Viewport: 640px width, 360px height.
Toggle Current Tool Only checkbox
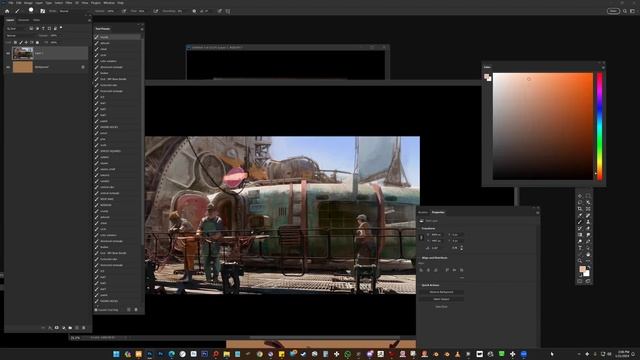[x=96, y=310]
